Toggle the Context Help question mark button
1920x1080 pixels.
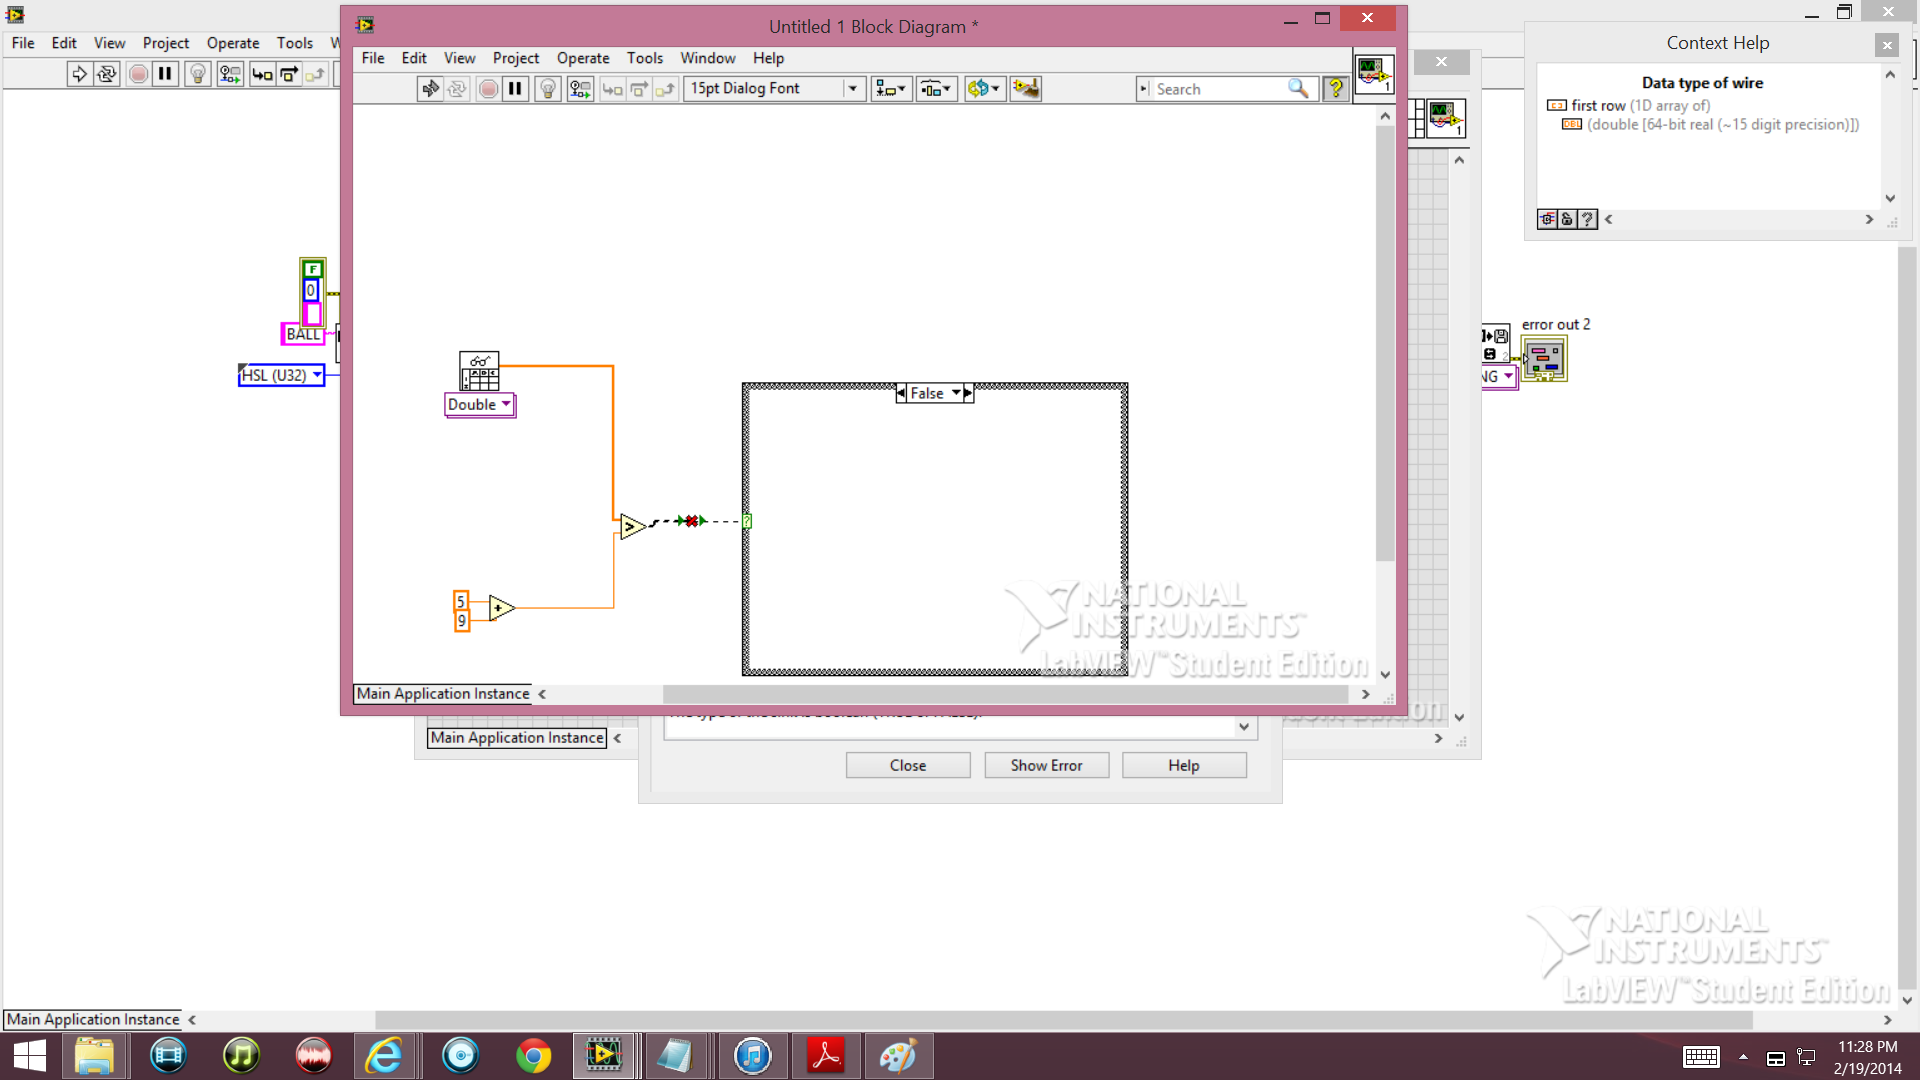pos(1335,89)
